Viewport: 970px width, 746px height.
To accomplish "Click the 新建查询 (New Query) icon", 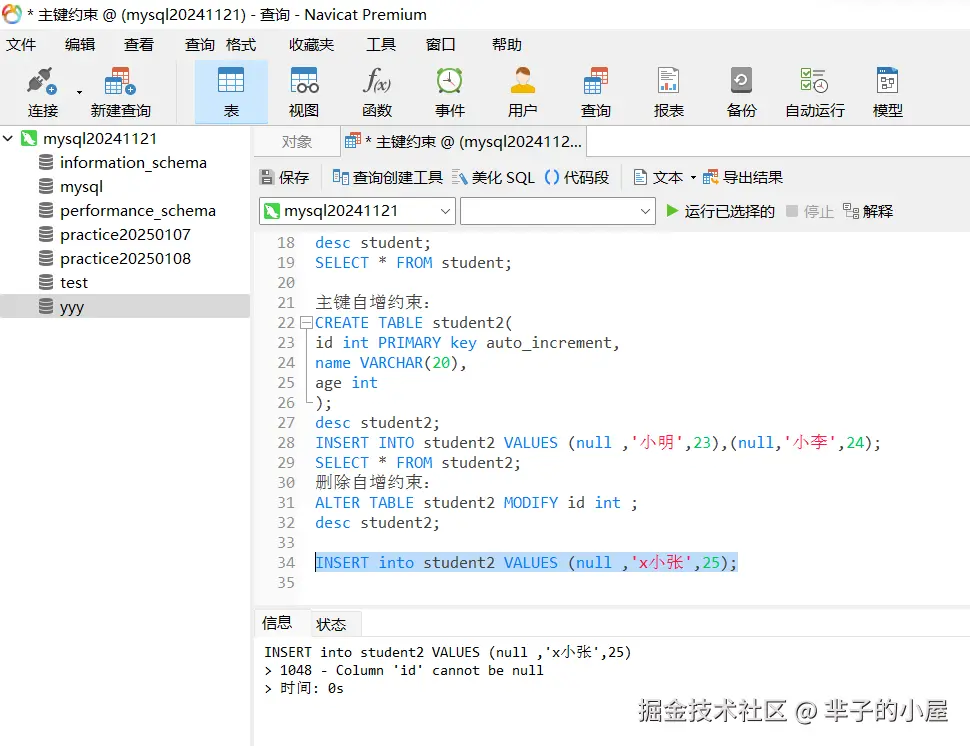I will click(121, 92).
